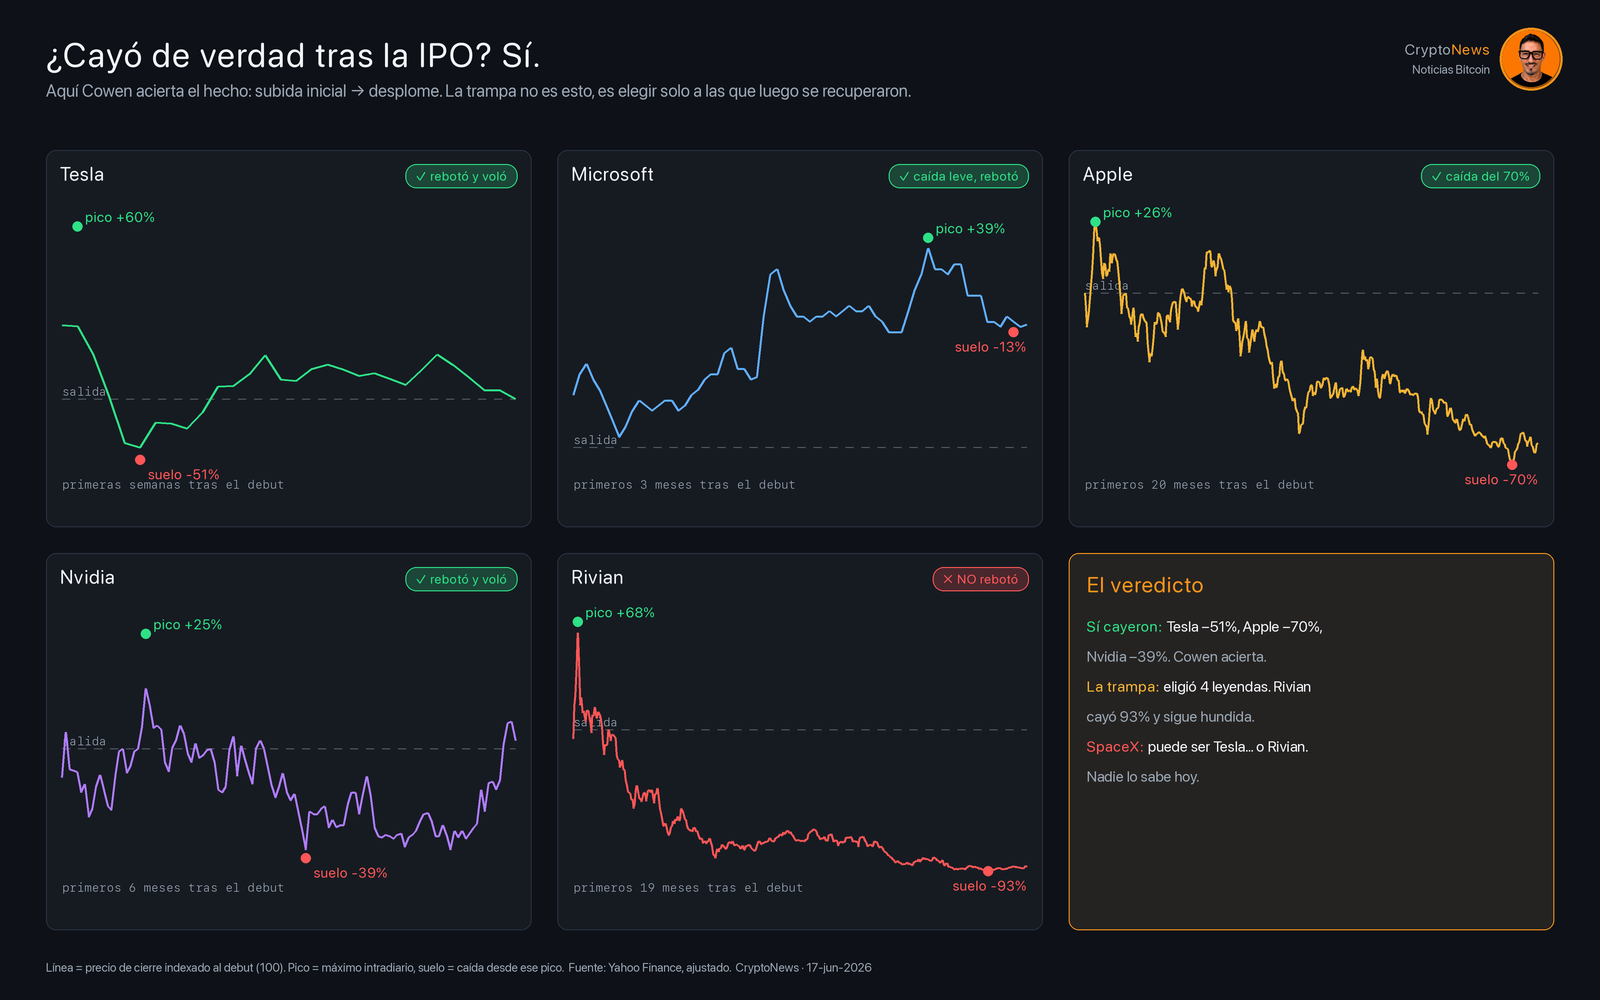Click Rivian's green peak dot +68%

pyautogui.click(x=577, y=622)
